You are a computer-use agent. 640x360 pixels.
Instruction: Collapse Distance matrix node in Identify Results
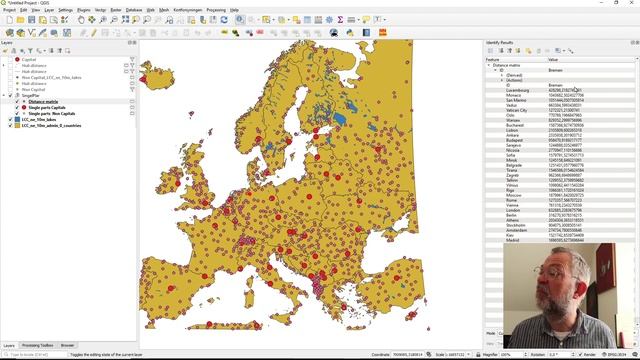coord(489,65)
